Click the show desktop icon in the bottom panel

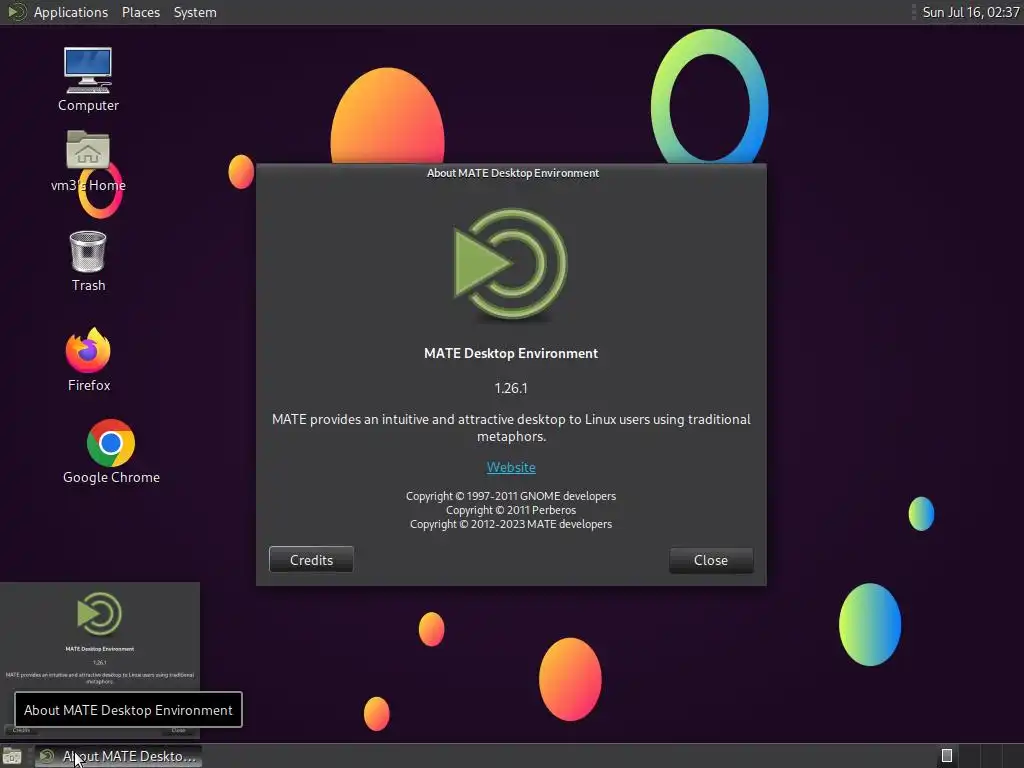click(x=12, y=756)
